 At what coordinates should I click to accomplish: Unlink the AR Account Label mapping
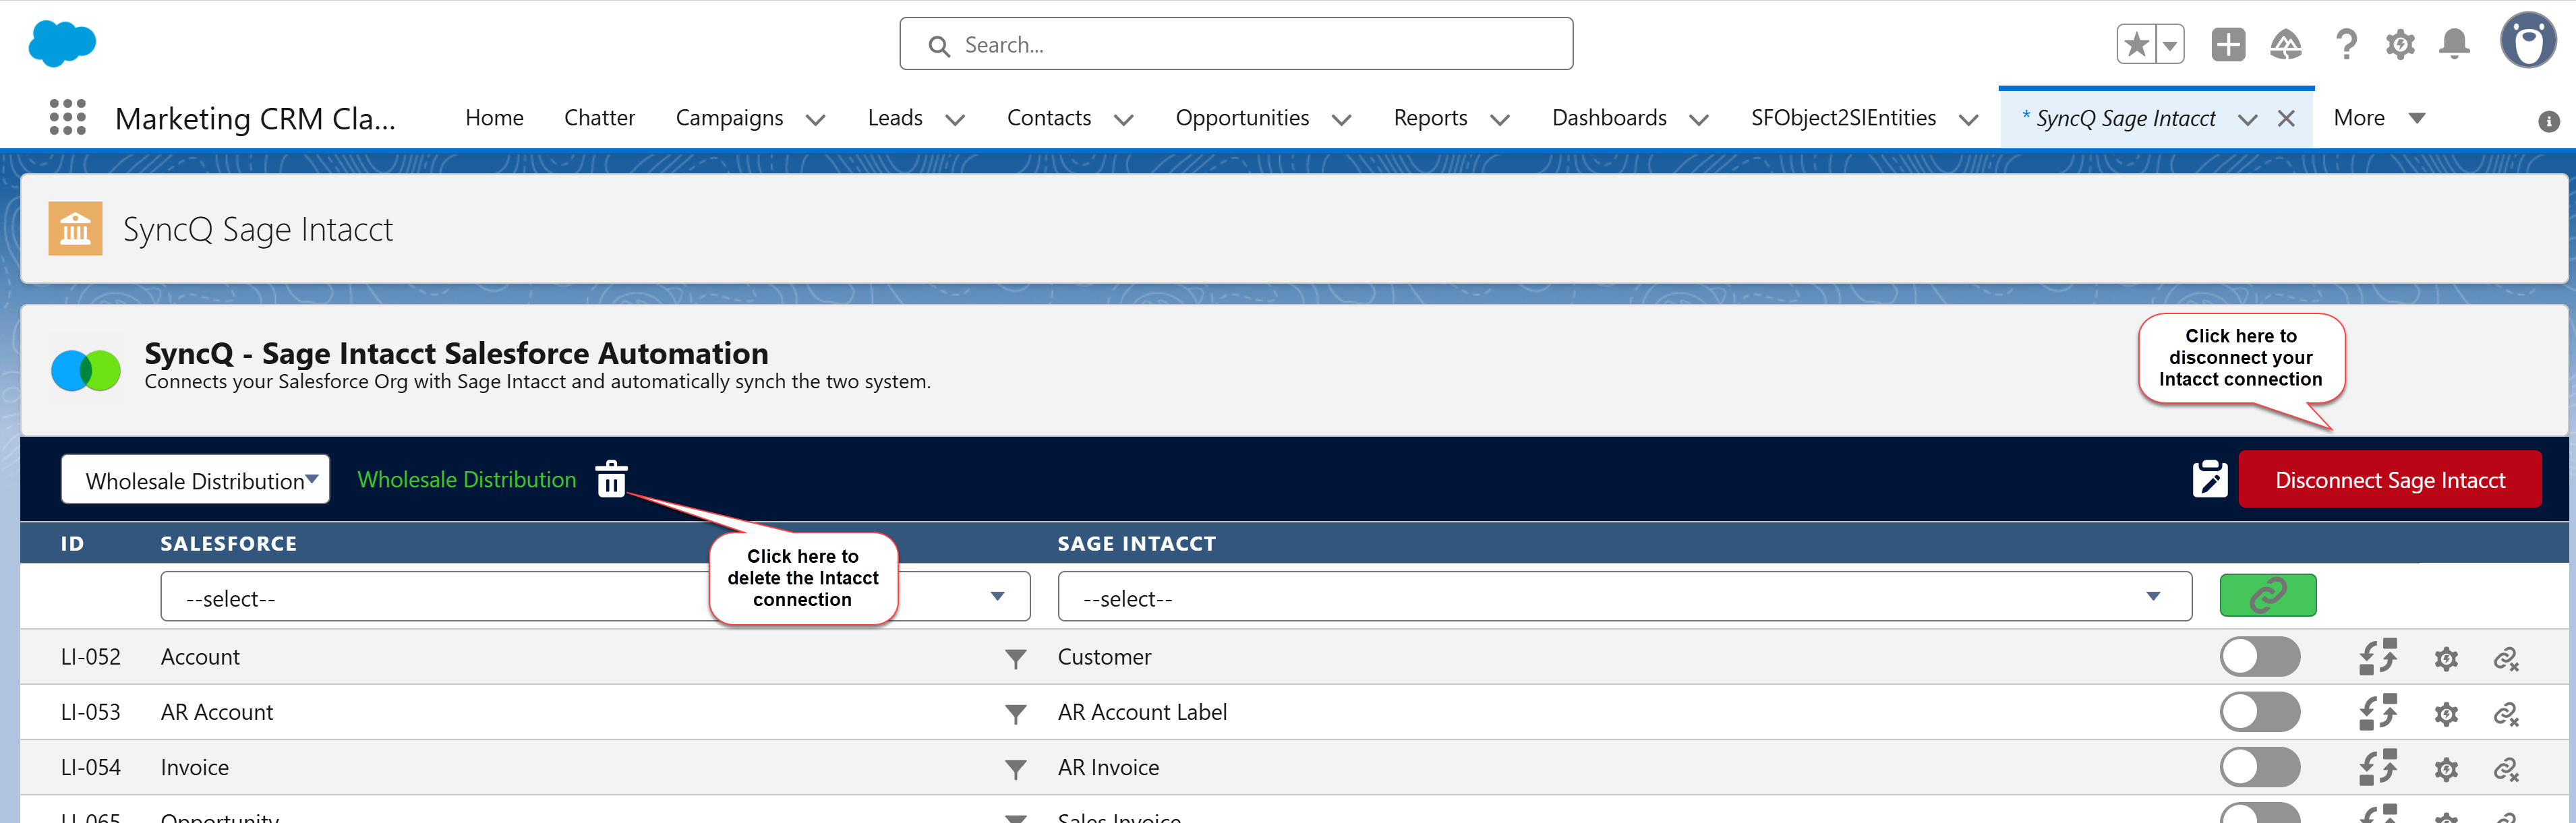click(x=2506, y=714)
